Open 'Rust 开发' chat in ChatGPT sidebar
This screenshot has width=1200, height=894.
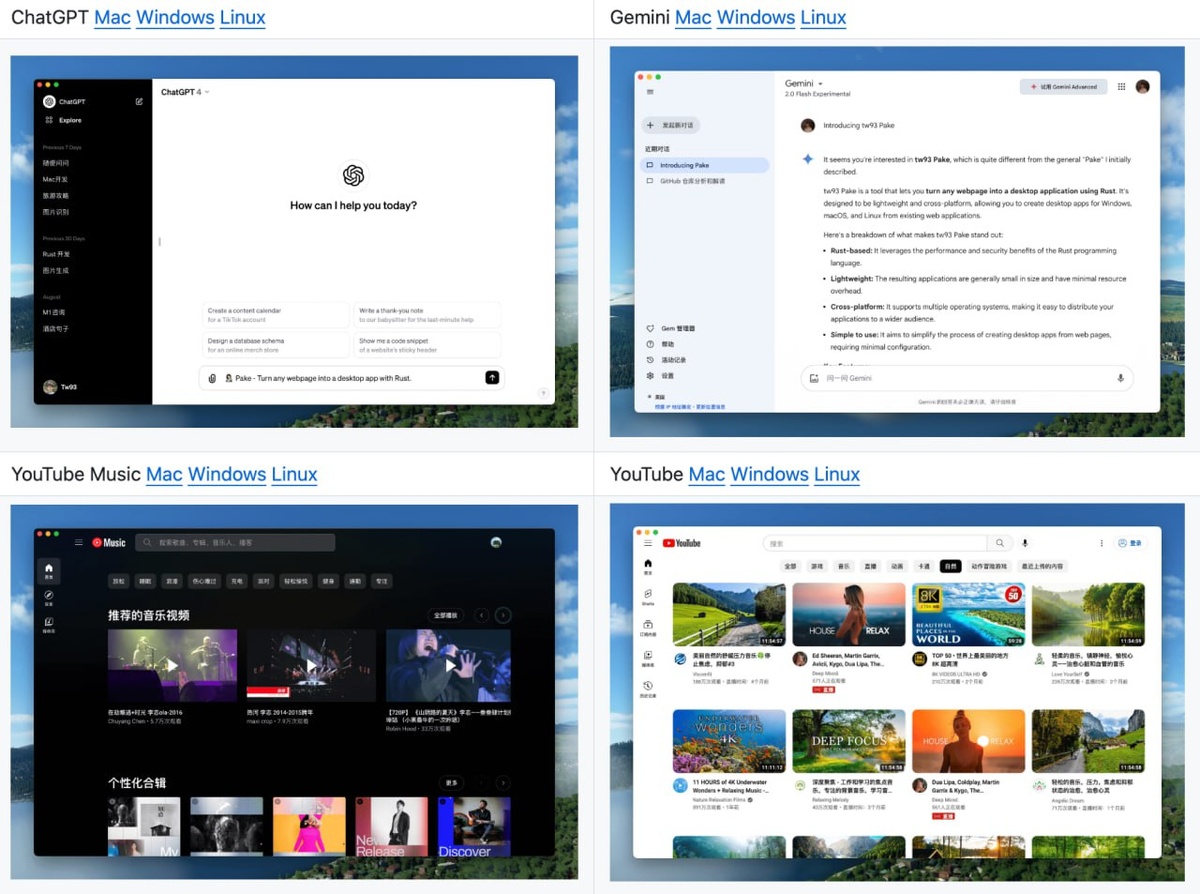click(56, 254)
